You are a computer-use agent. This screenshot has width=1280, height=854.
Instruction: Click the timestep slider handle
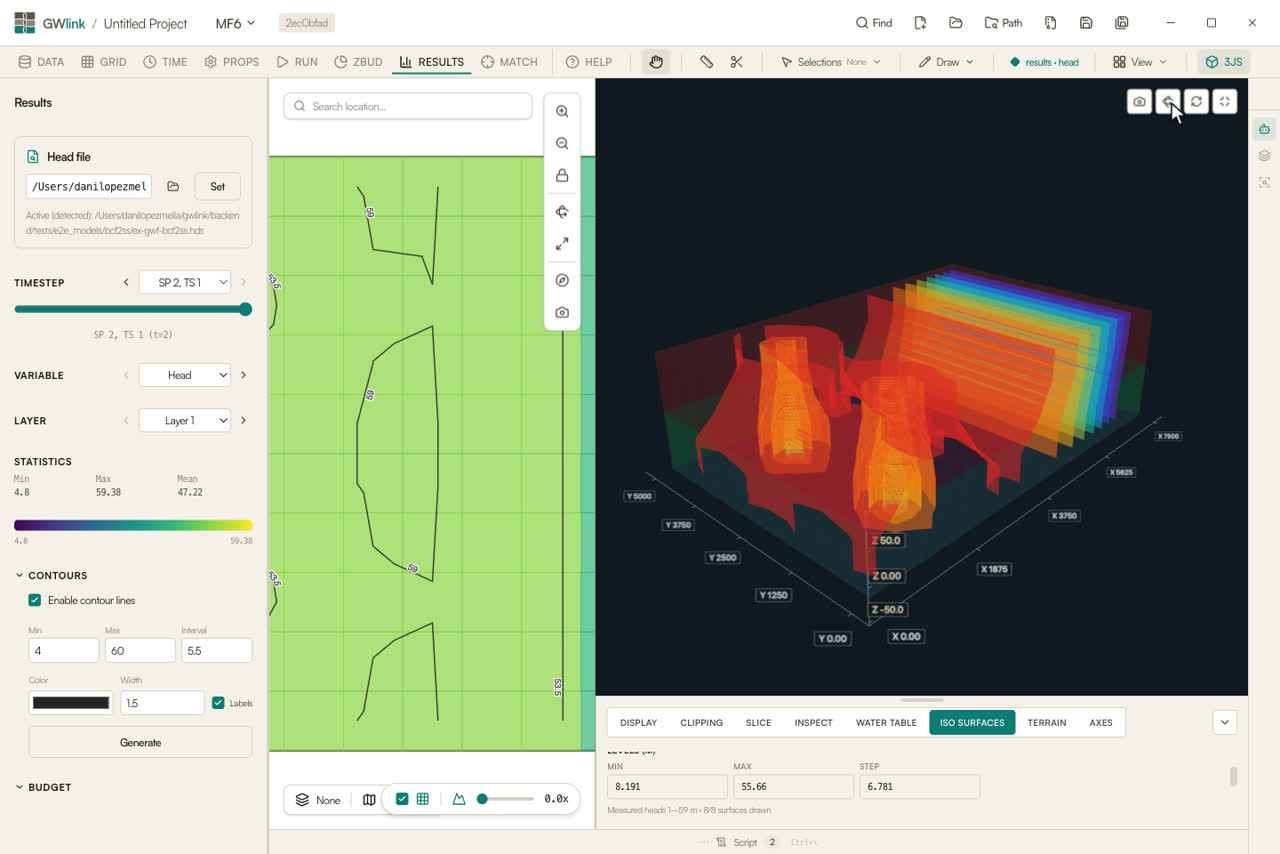(245, 309)
